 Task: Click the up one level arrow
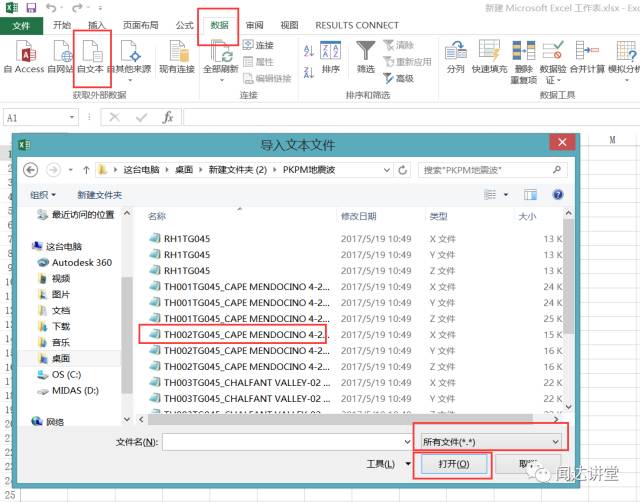pos(86,170)
